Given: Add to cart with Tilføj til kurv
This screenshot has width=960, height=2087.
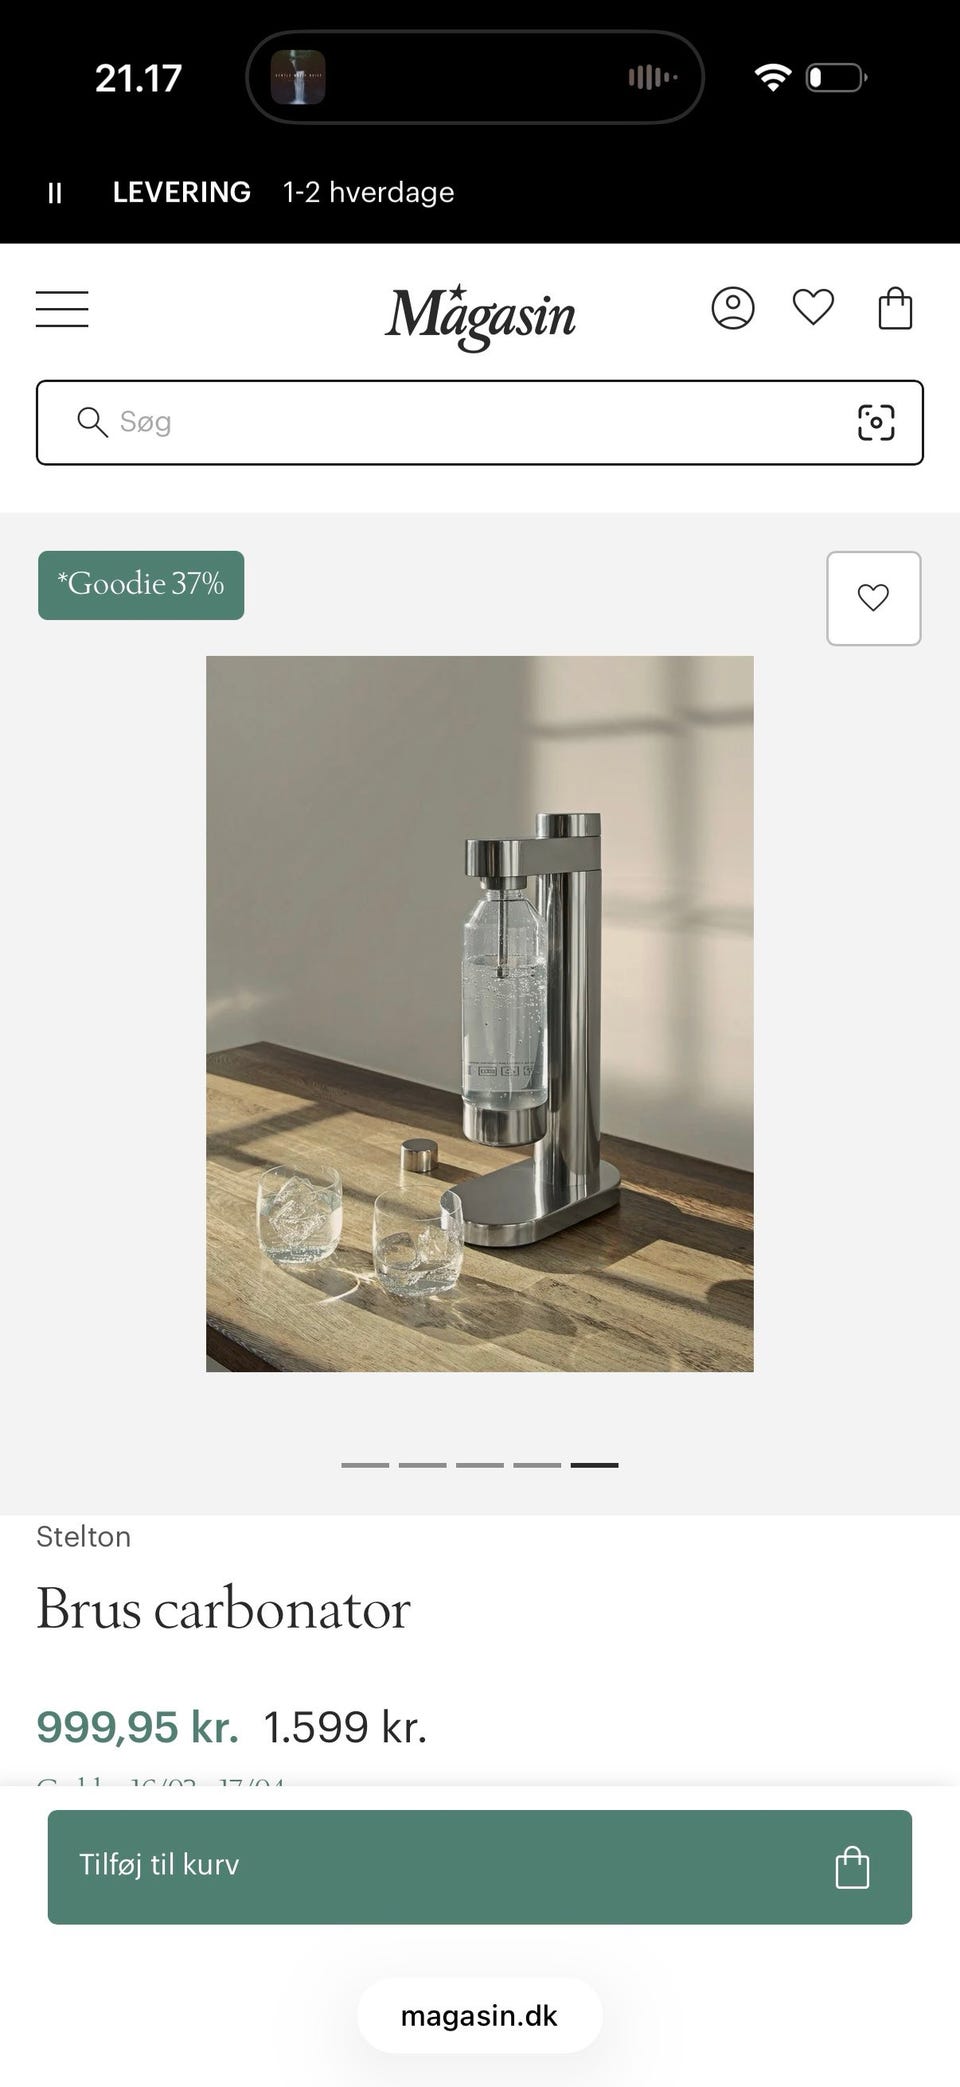Looking at the screenshot, I should pos(480,1867).
